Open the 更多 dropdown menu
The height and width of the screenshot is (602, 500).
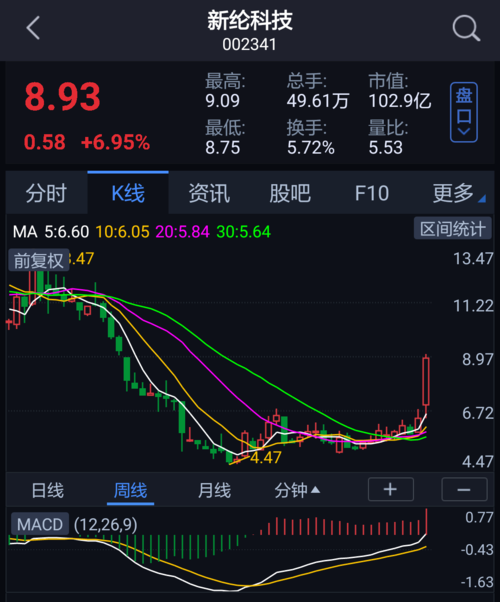pyautogui.click(x=459, y=193)
